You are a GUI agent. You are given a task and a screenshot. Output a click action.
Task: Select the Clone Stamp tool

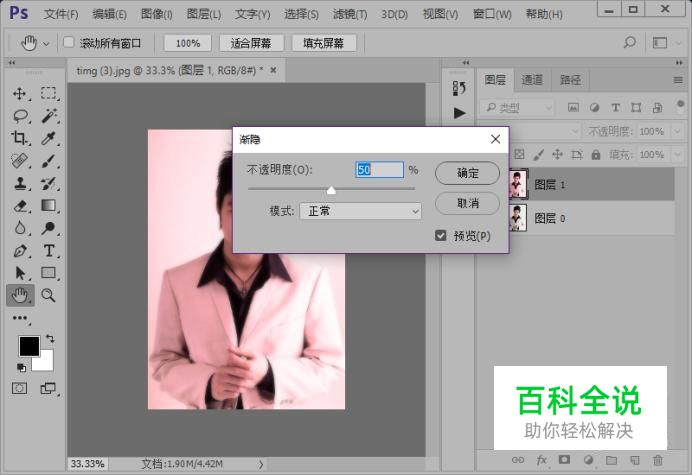(x=19, y=183)
